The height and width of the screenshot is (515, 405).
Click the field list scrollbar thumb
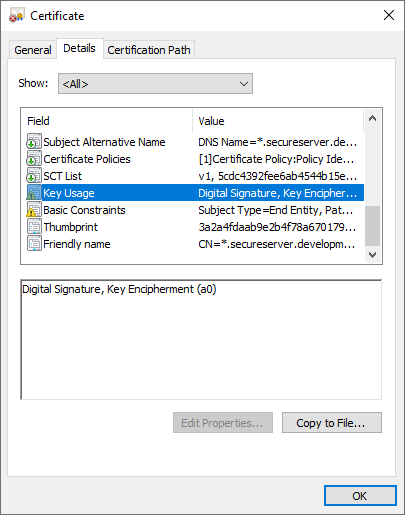click(x=372, y=226)
